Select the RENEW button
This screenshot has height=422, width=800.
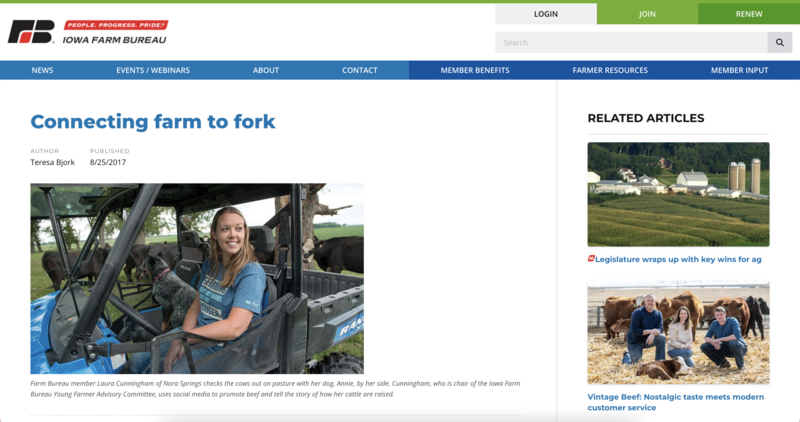click(x=749, y=14)
